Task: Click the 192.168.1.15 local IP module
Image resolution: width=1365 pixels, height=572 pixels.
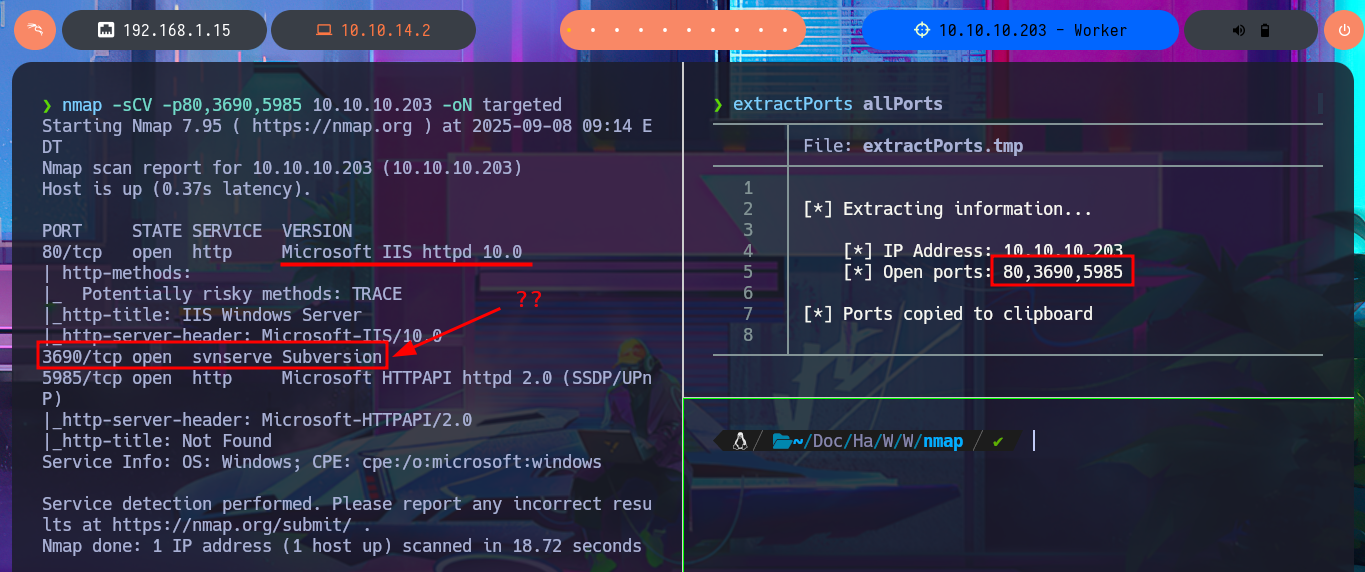Action: [x=176, y=30]
